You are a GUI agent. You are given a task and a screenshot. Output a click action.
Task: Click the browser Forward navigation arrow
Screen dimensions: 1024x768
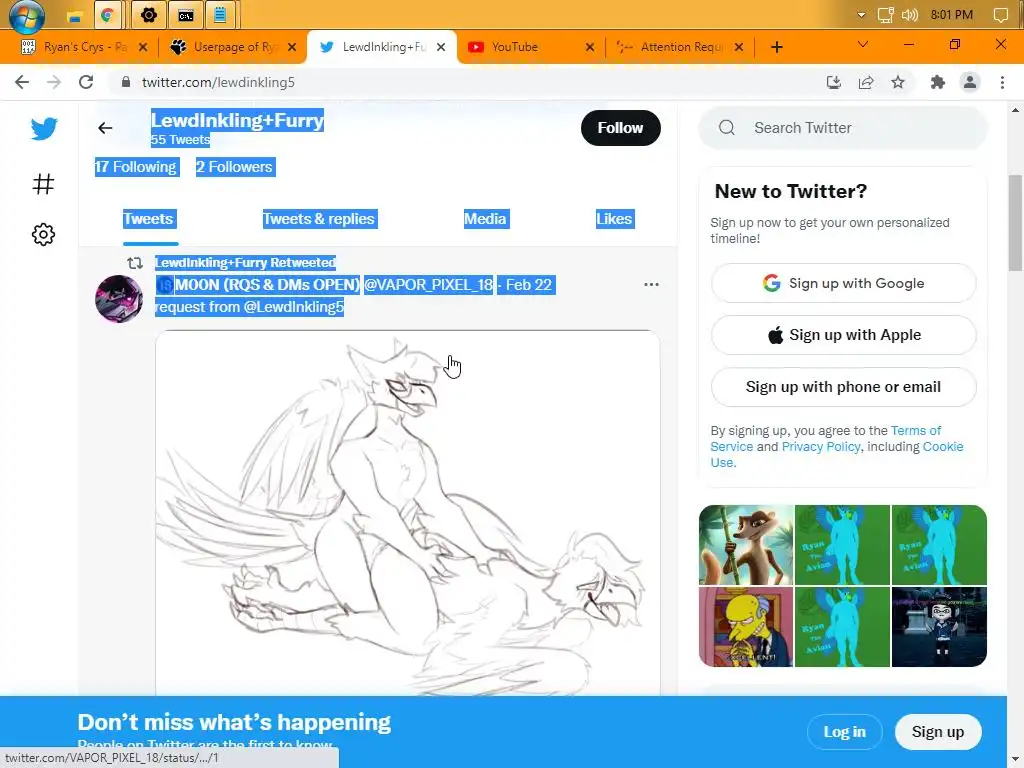point(54,82)
